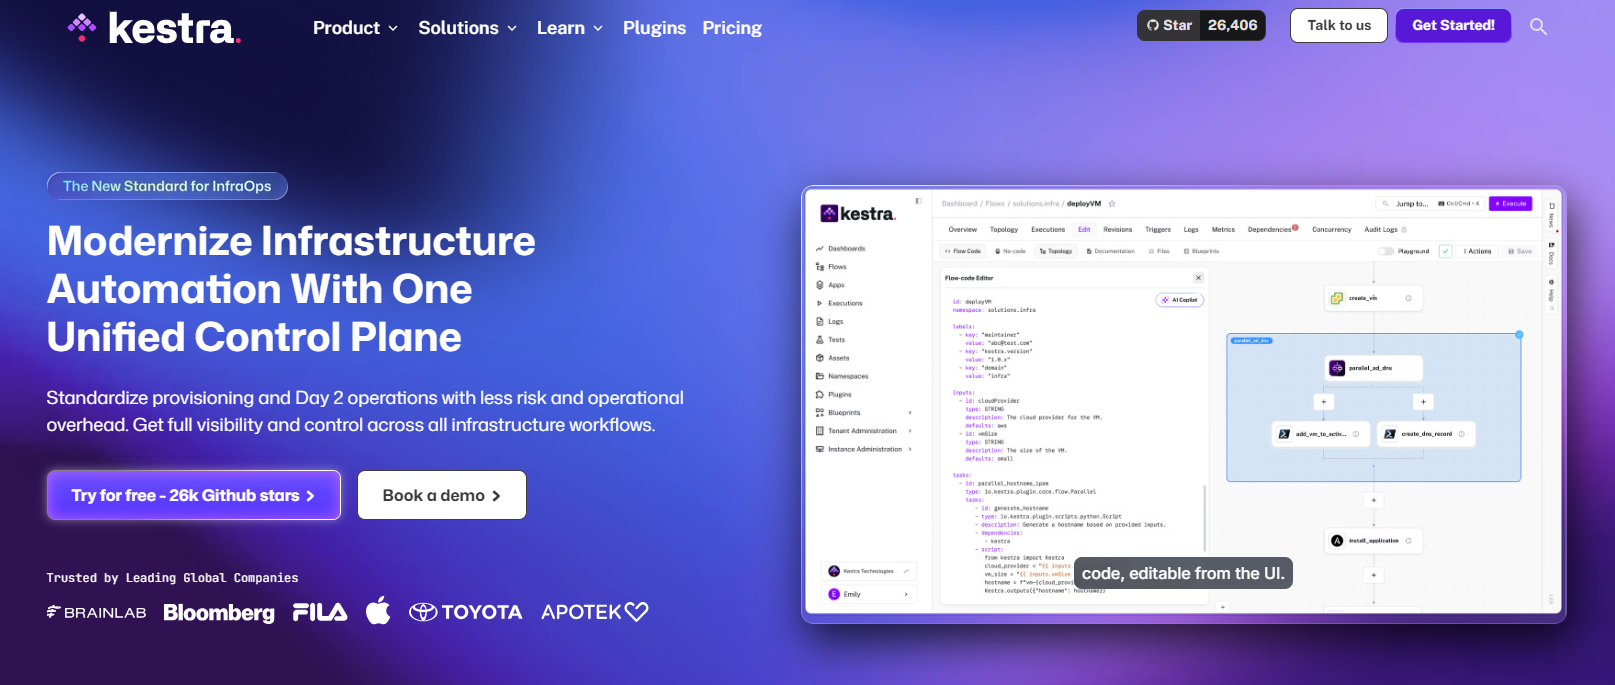1615x685 pixels.
Task: Click the Apple logo under trusted companies
Action: tap(378, 610)
